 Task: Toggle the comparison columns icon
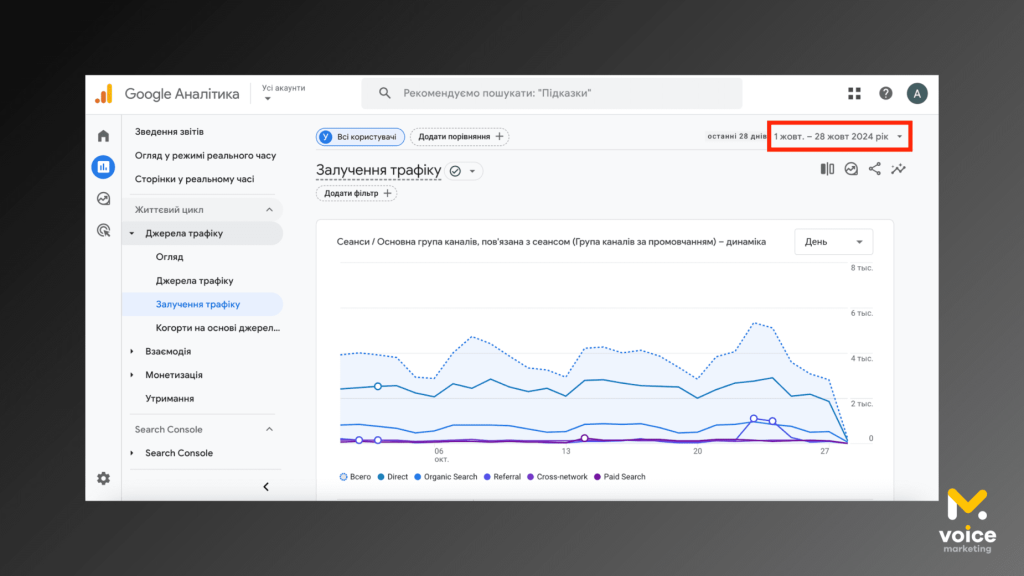pyautogui.click(x=827, y=169)
